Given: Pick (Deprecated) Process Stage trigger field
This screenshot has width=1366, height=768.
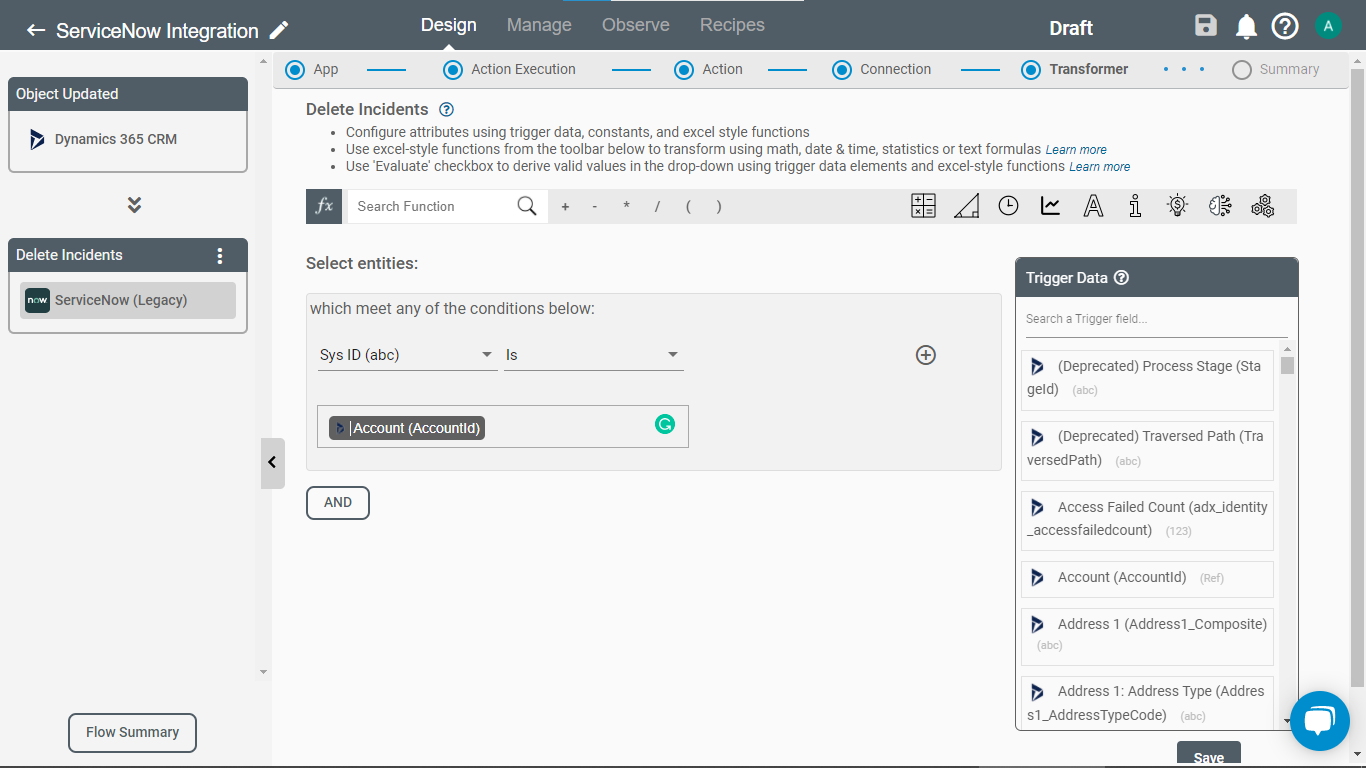Looking at the screenshot, I should (1147, 379).
